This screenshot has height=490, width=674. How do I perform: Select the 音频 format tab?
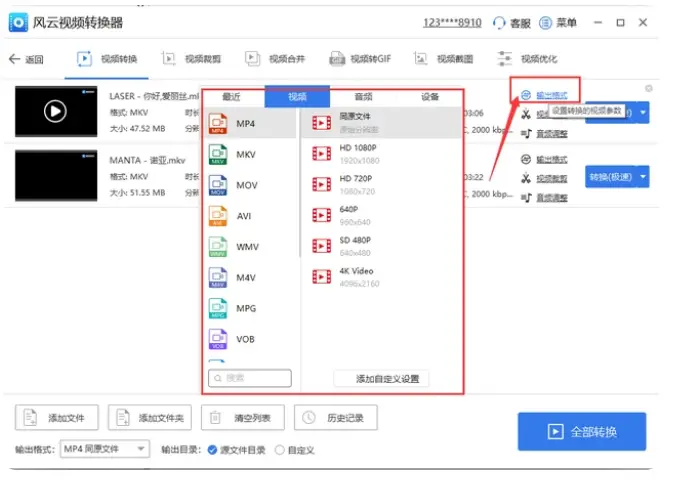[x=363, y=97]
